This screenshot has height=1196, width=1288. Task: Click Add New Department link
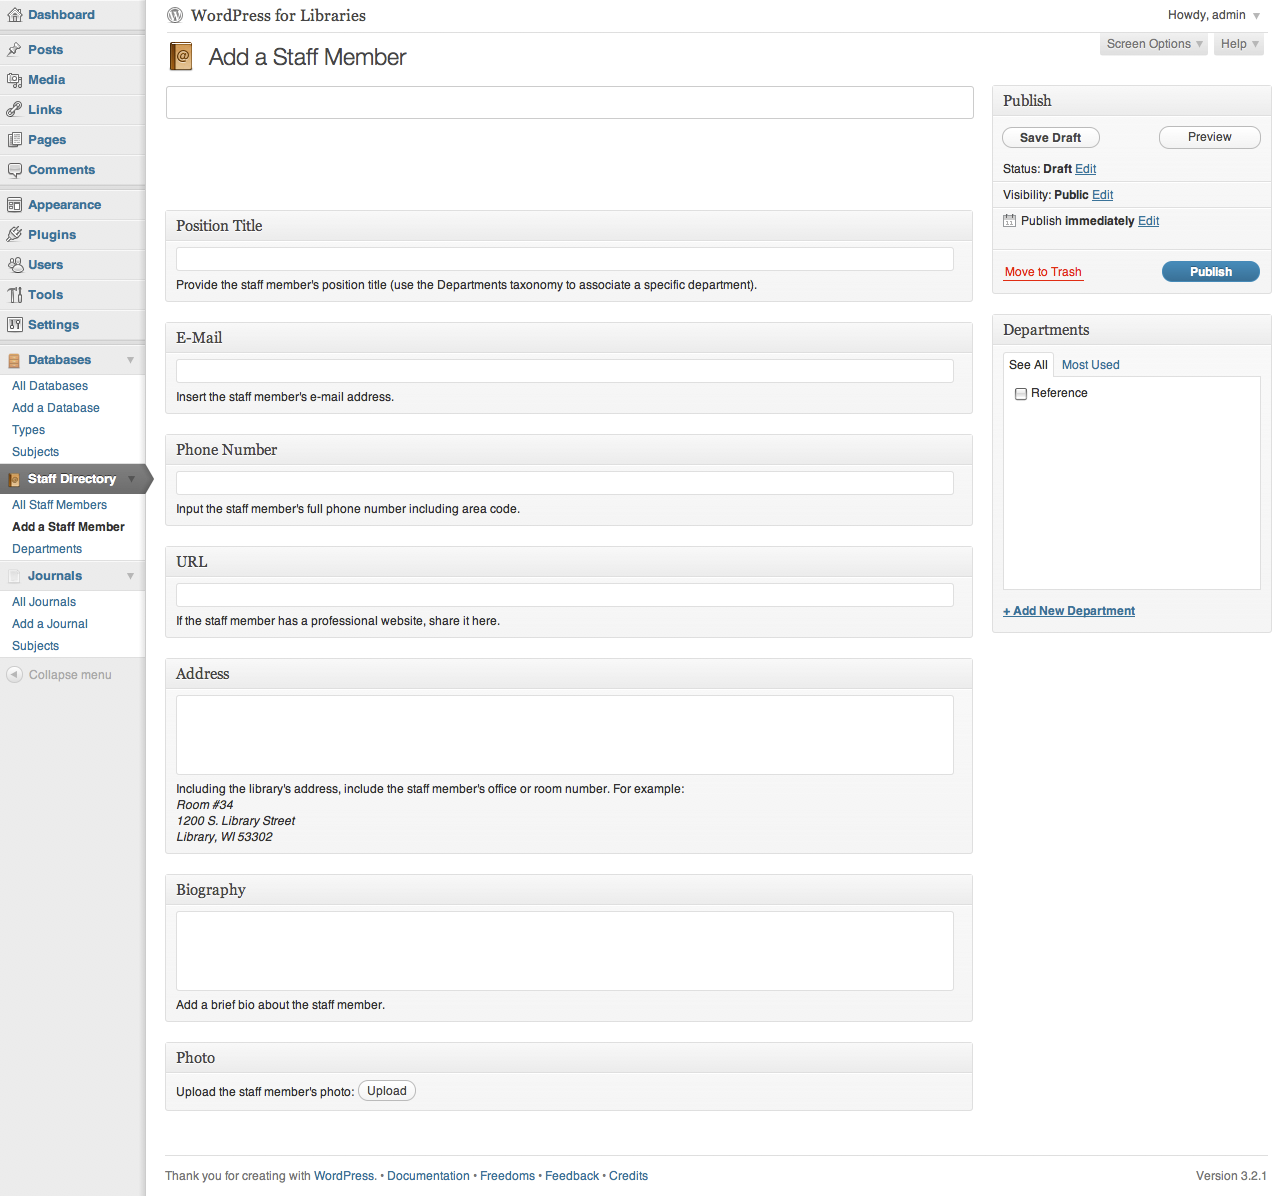click(1069, 611)
